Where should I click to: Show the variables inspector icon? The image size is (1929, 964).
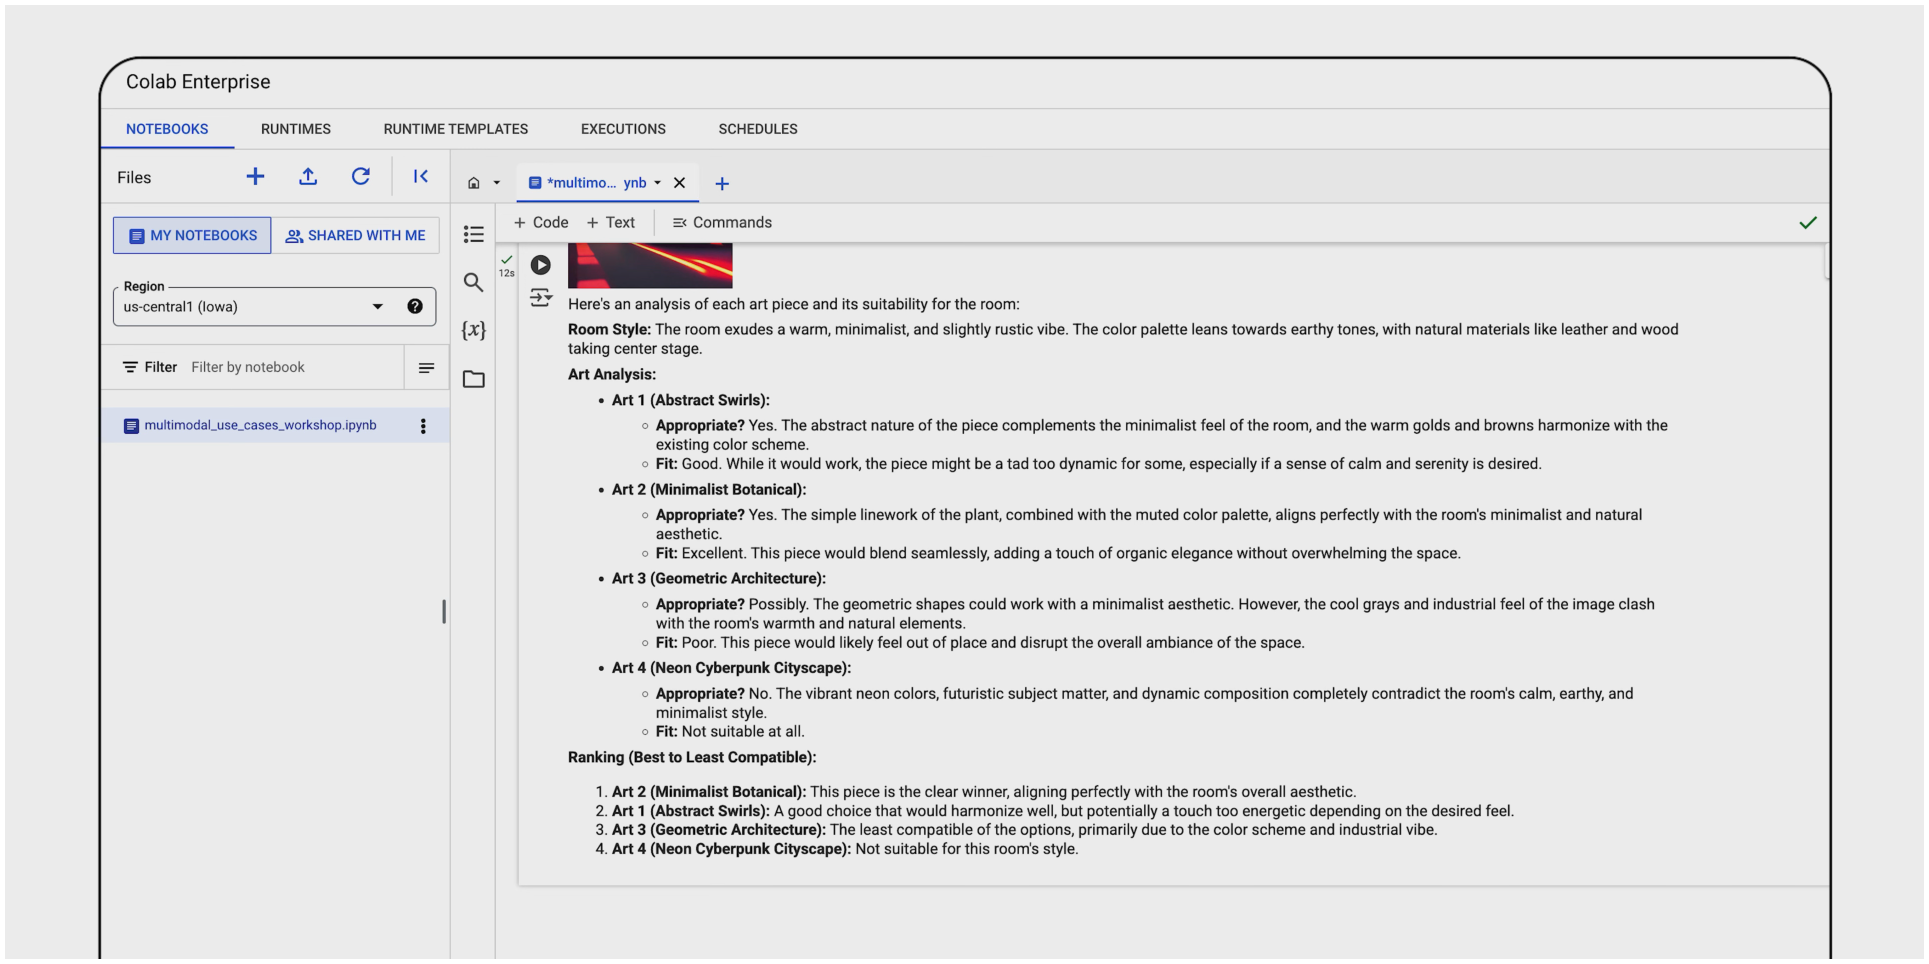tap(474, 330)
